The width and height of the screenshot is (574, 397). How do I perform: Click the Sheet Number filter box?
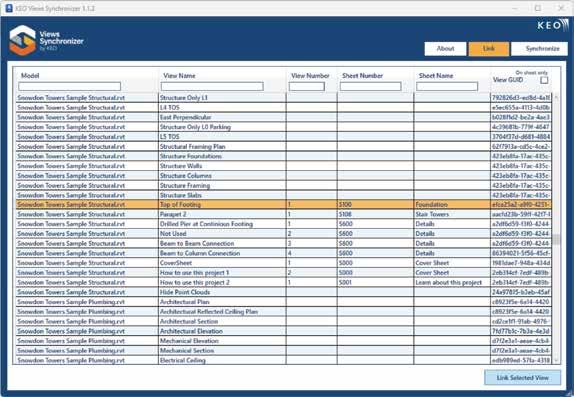pyautogui.click(x=370, y=86)
